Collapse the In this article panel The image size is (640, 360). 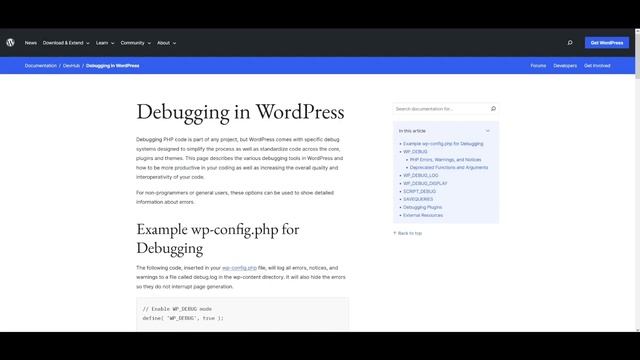coord(487,131)
